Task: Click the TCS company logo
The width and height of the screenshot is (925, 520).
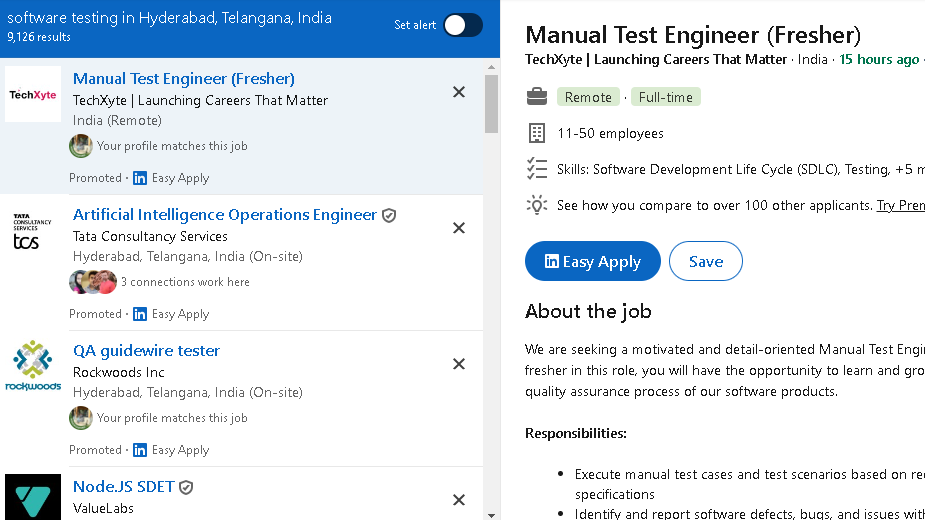Action: click(33, 231)
